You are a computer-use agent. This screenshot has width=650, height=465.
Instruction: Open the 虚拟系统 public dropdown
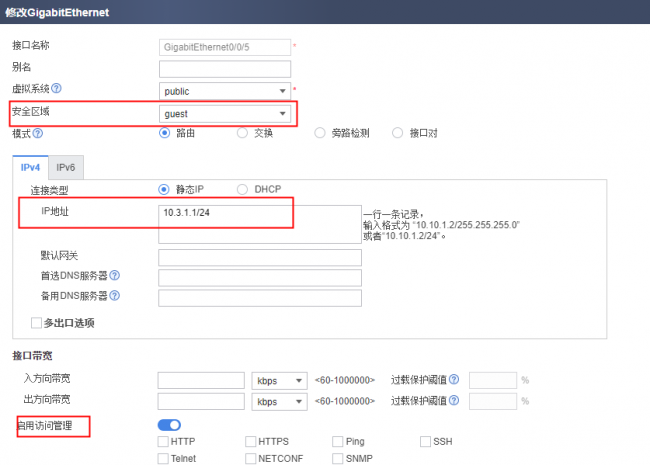225,91
